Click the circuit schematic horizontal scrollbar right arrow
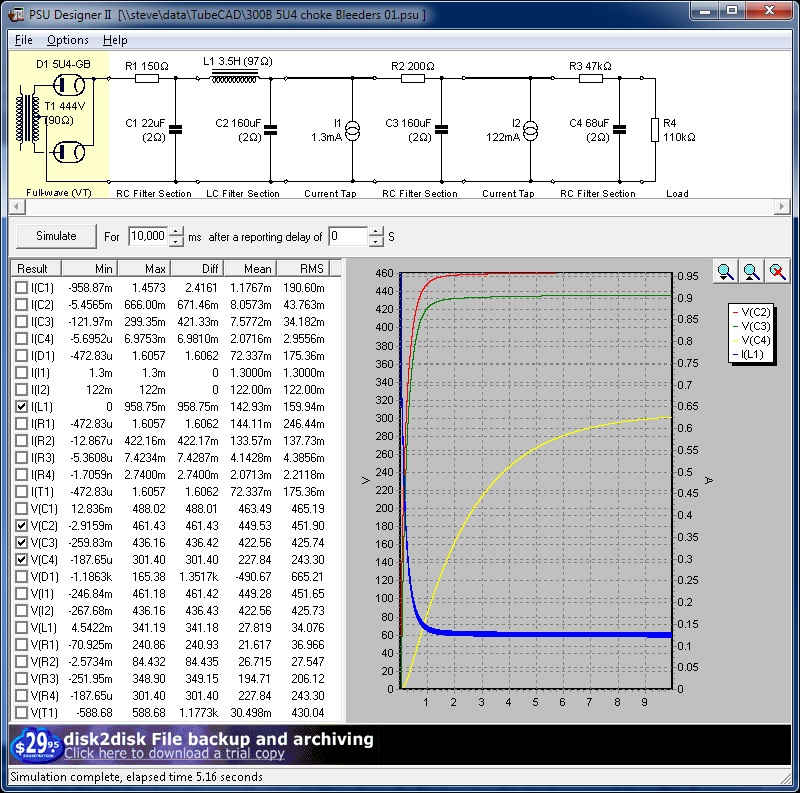The width and height of the screenshot is (800, 793). 782,207
